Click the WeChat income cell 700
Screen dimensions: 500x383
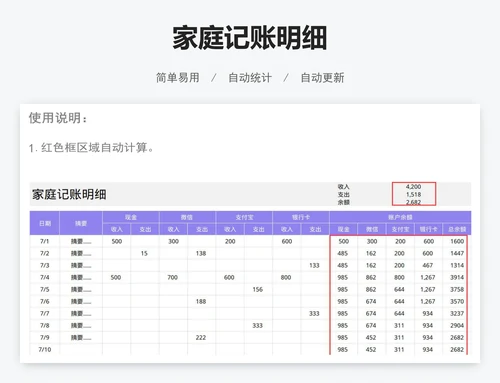[173, 277]
